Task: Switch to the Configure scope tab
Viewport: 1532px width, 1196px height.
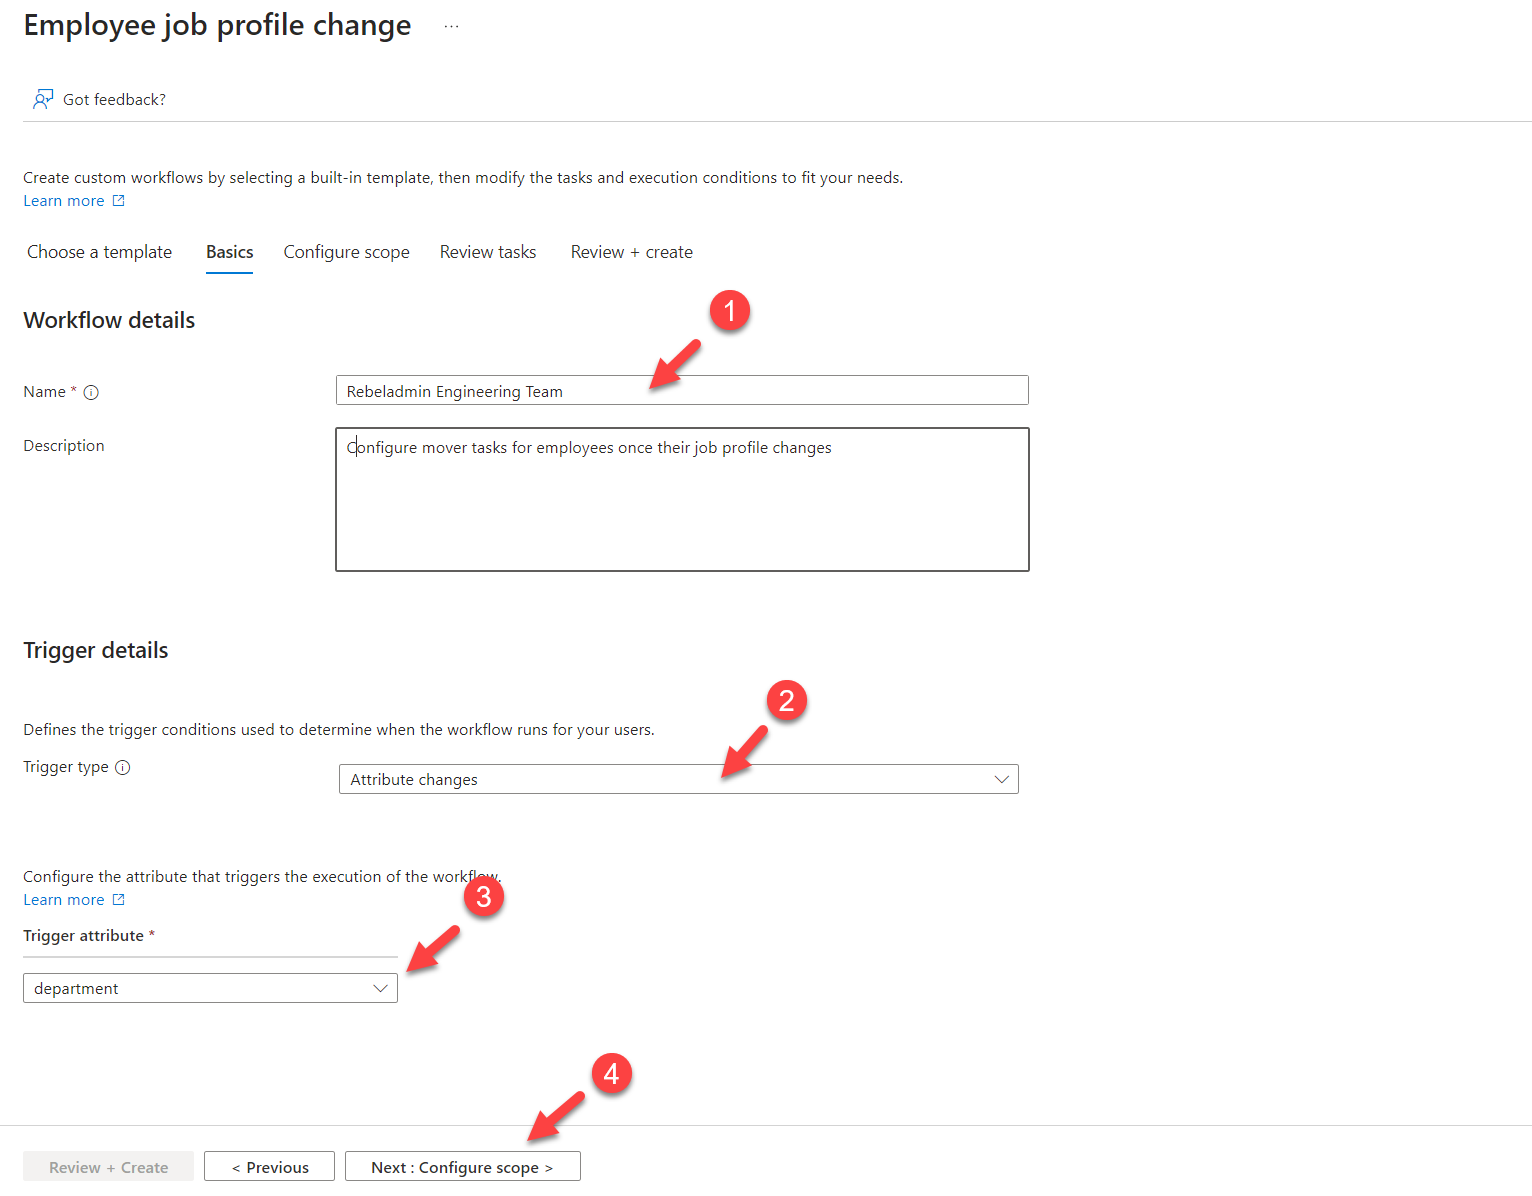Action: pyautogui.click(x=346, y=252)
